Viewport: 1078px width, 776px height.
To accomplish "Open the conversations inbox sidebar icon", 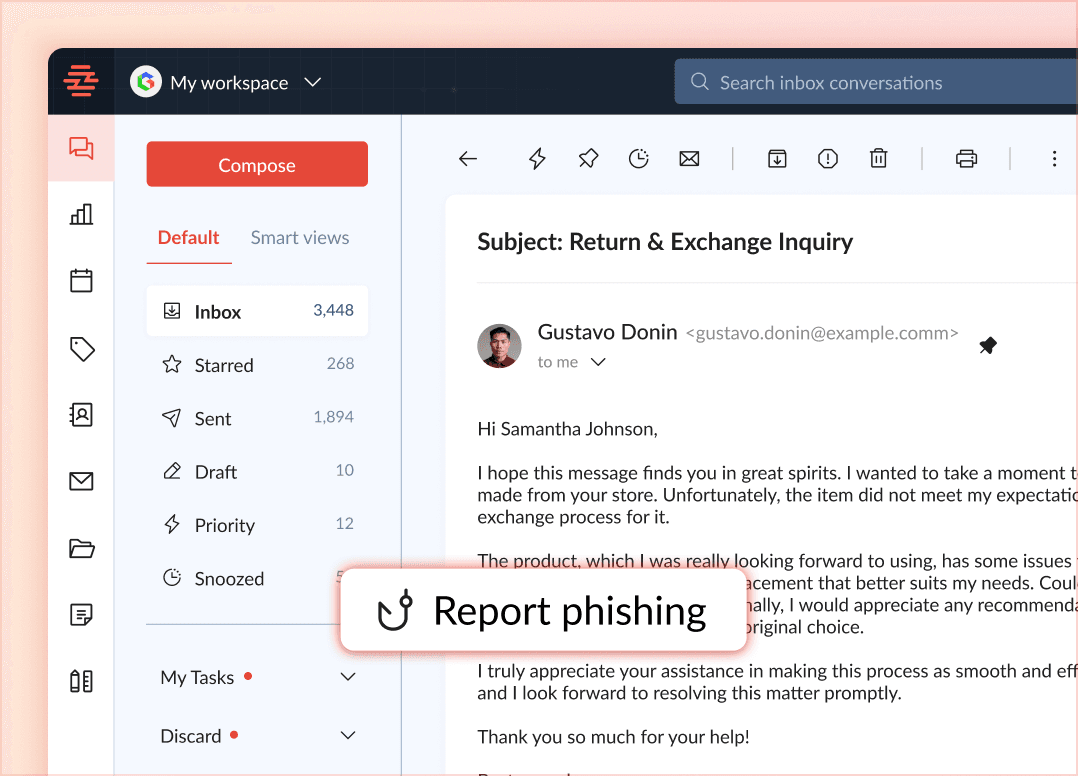I will click(81, 148).
